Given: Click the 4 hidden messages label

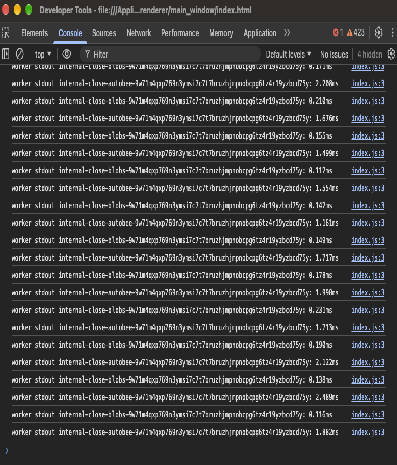Looking at the screenshot, I should [370, 54].
